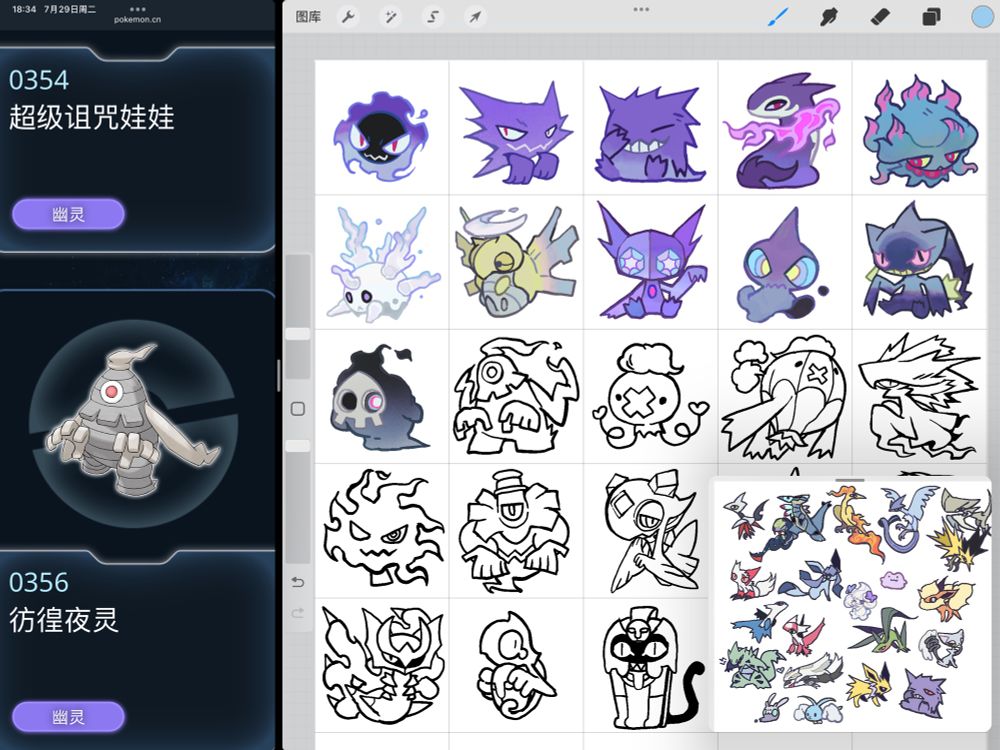Image resolution: width=1000 pixels, height=750 pixels.
Task: Tap the Dusclops image in the Pokédex
Action: click(132, 421)
